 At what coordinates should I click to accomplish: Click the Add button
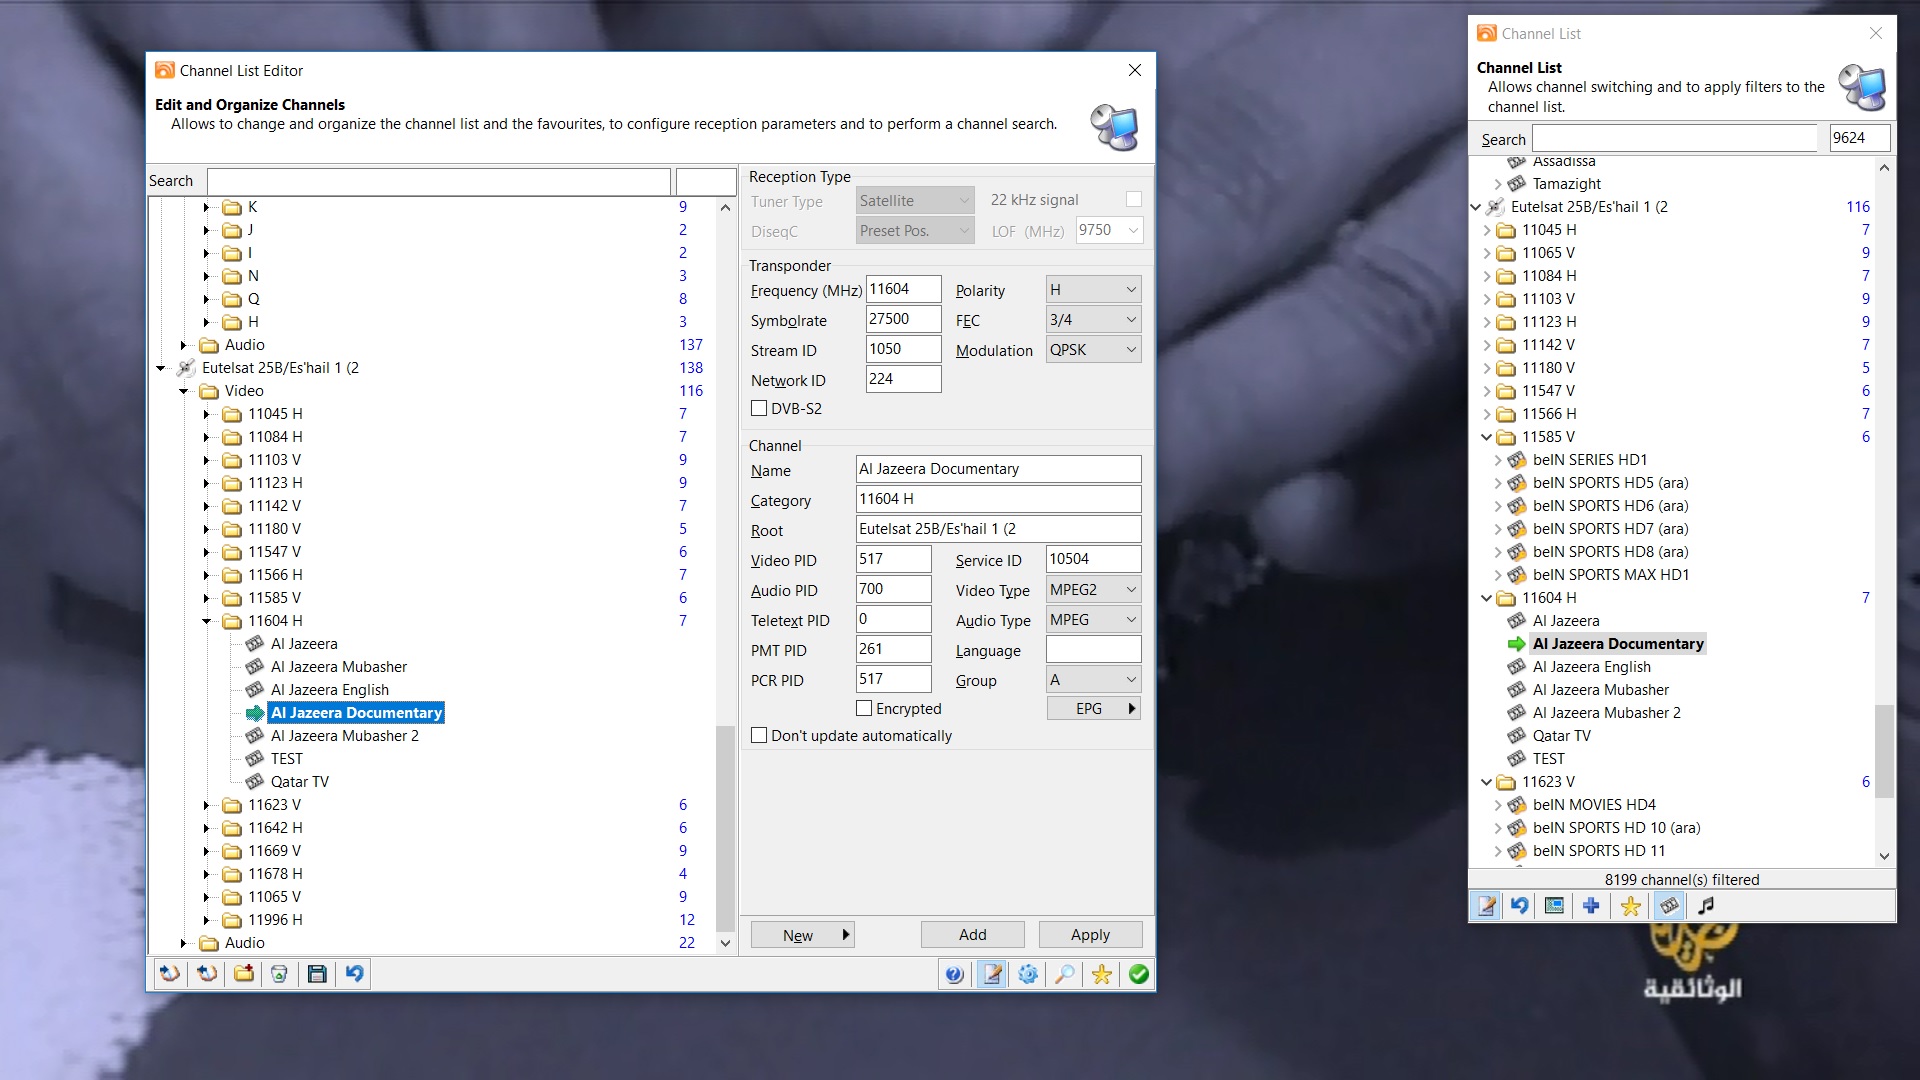point(972,935)
